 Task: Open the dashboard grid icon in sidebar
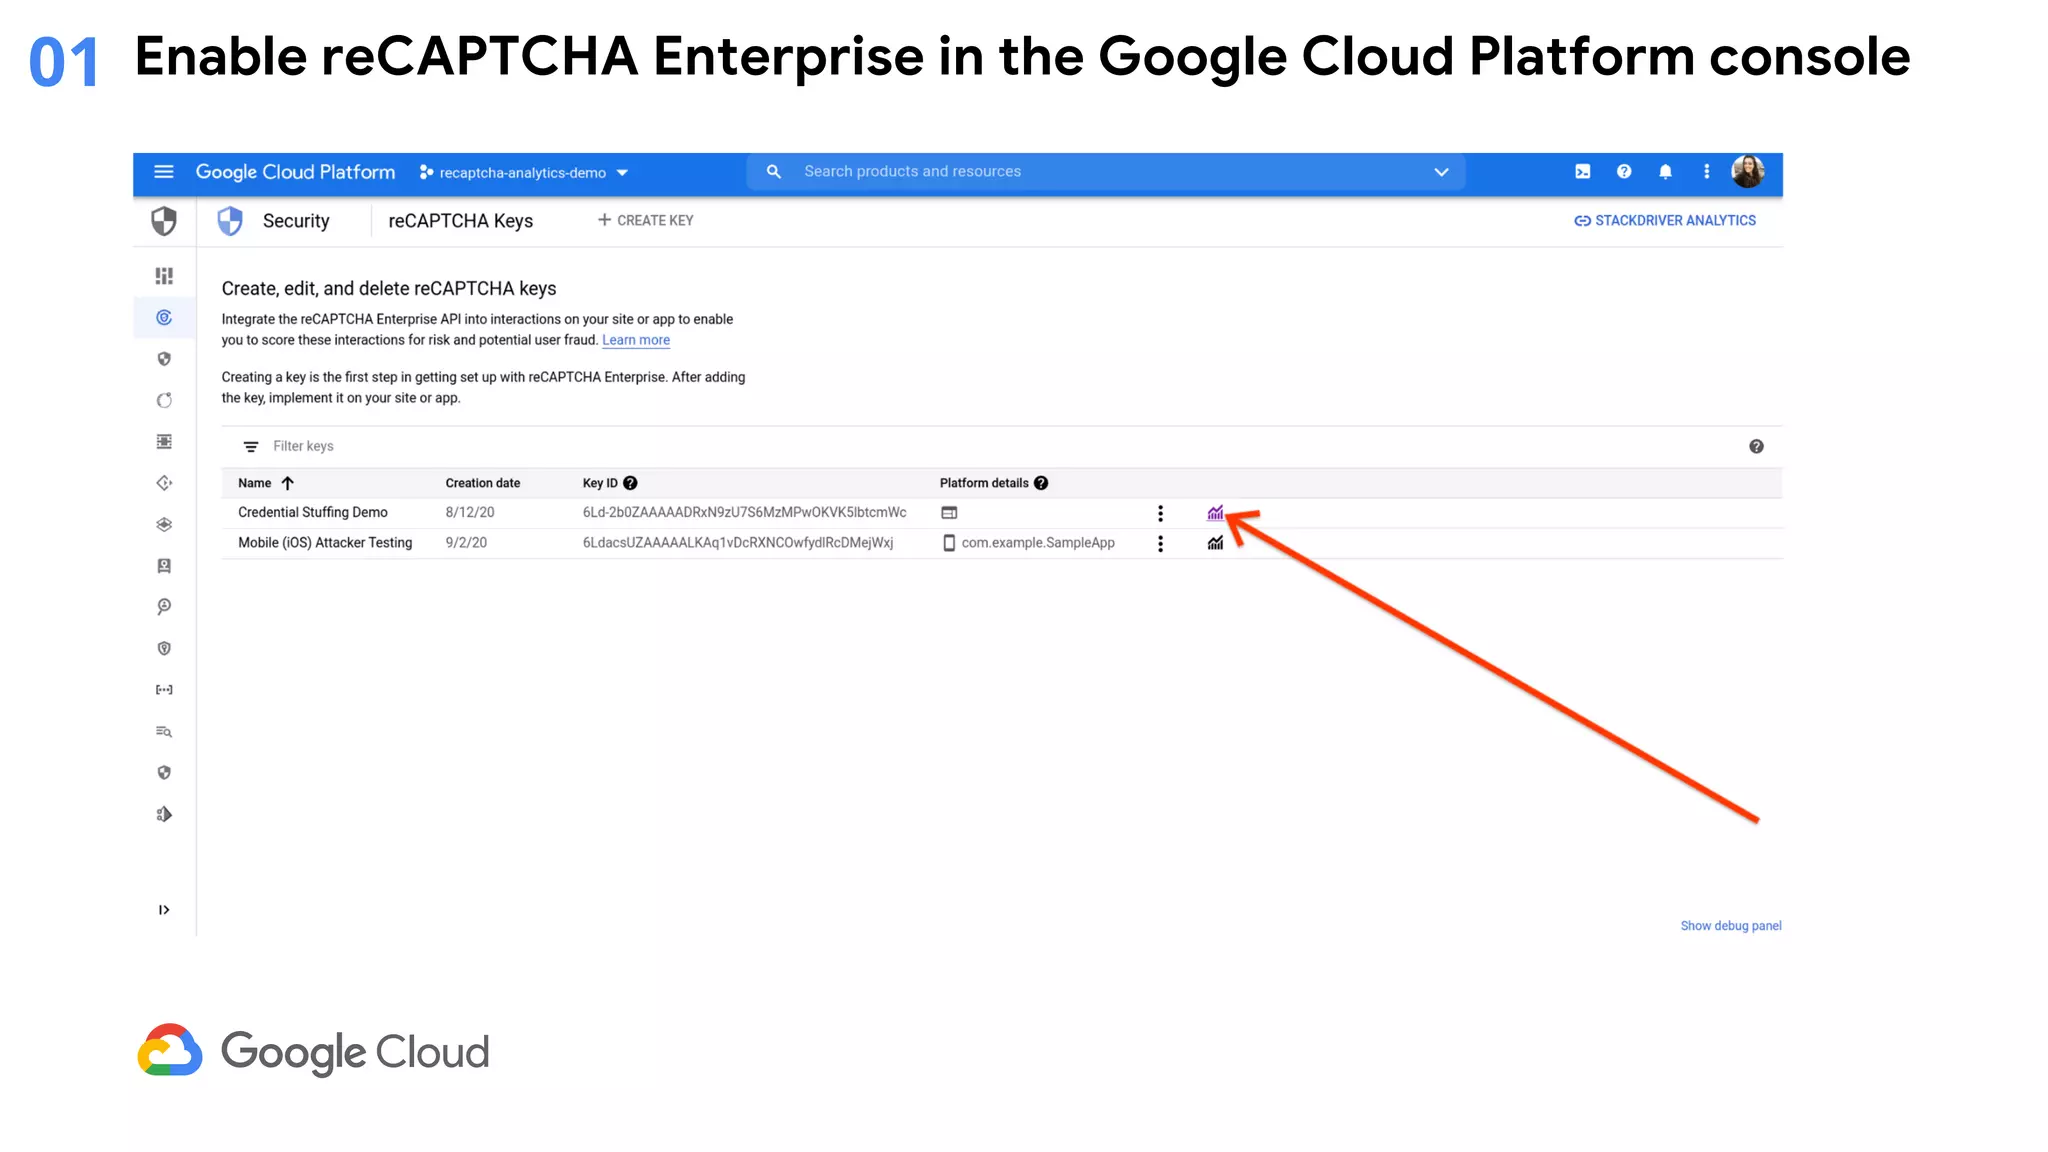164,276
